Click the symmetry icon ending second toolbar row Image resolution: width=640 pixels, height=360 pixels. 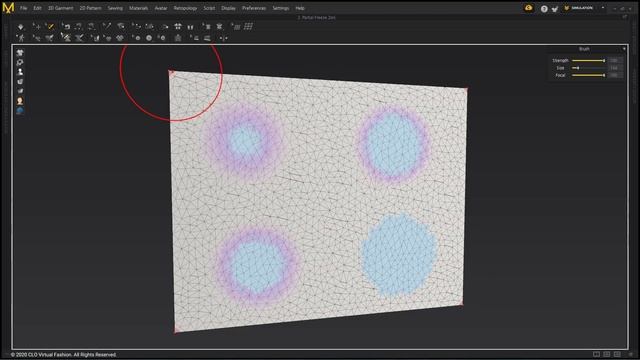tap(224, 38)
